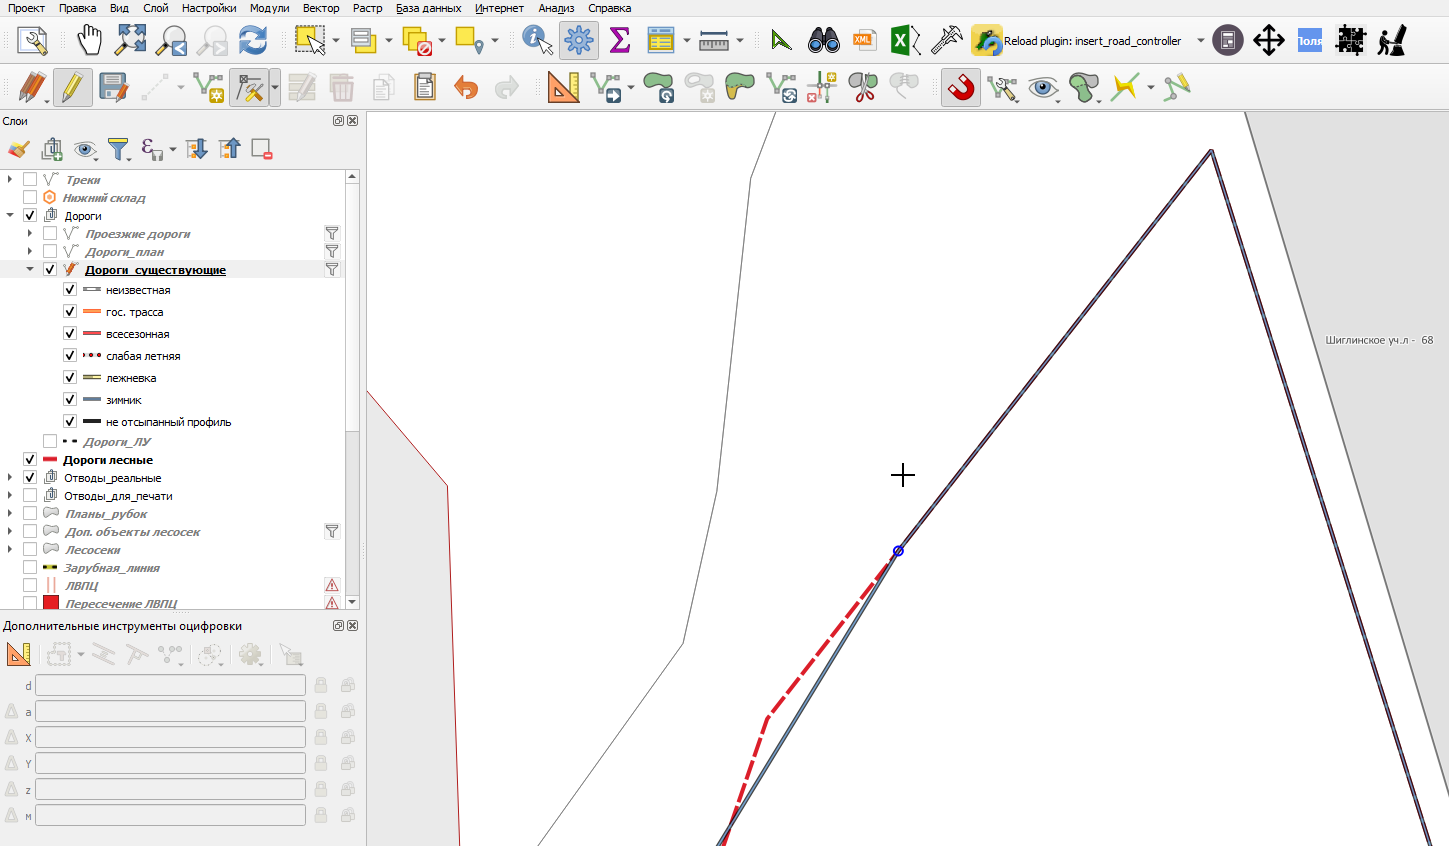Select the Дороги_план layer
This screenshot has height=846, width=1449.
(124, 252)
